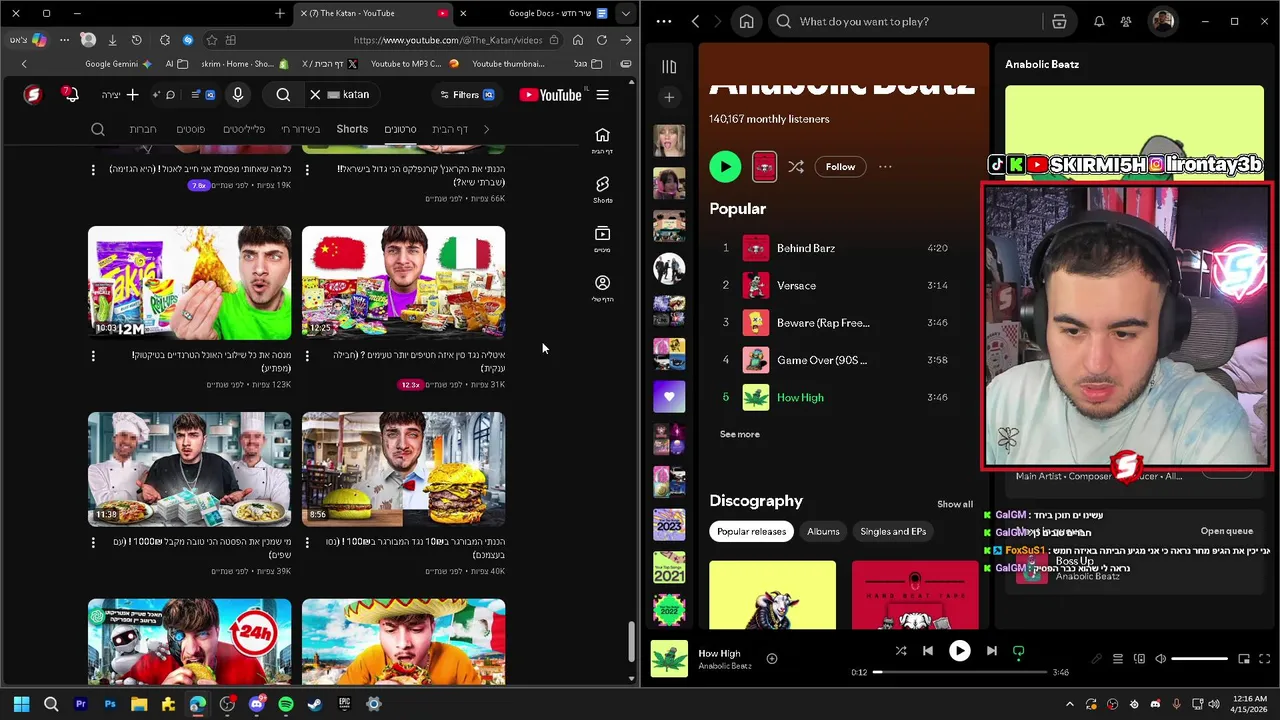Open the Google Gemini bookmark
The width and height of the screenshot is (1280, 720).
click(x=118, y=64)
